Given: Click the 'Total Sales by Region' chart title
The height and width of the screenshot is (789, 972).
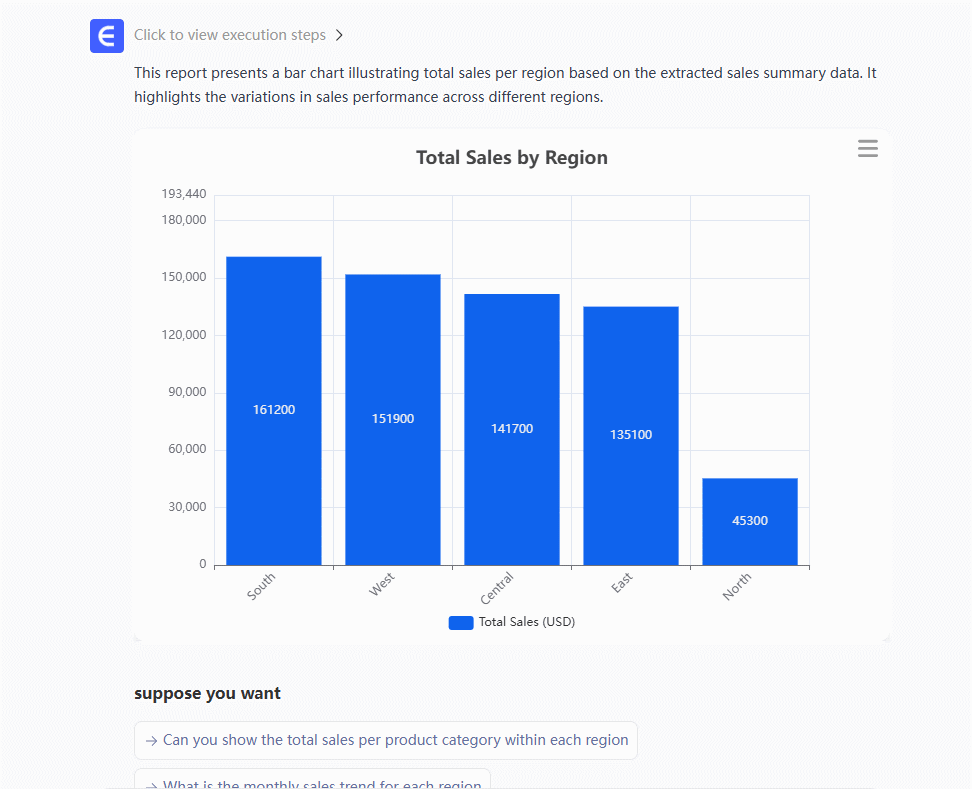Looking at the screenshot, I should 511,158.
